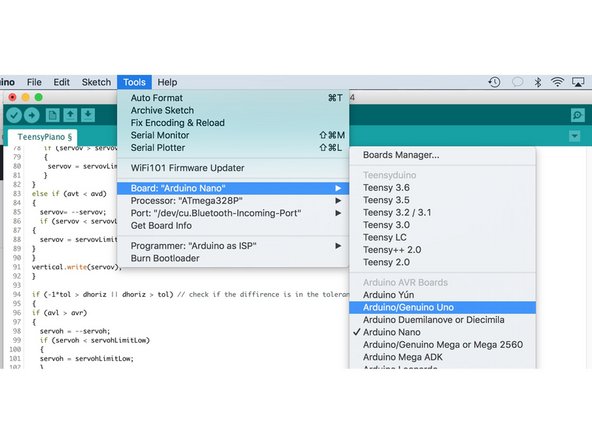This screenshot has width=592, height=444.
Task: Click the Bluetooth menu bar icon
Action: [x=538, y=82]
